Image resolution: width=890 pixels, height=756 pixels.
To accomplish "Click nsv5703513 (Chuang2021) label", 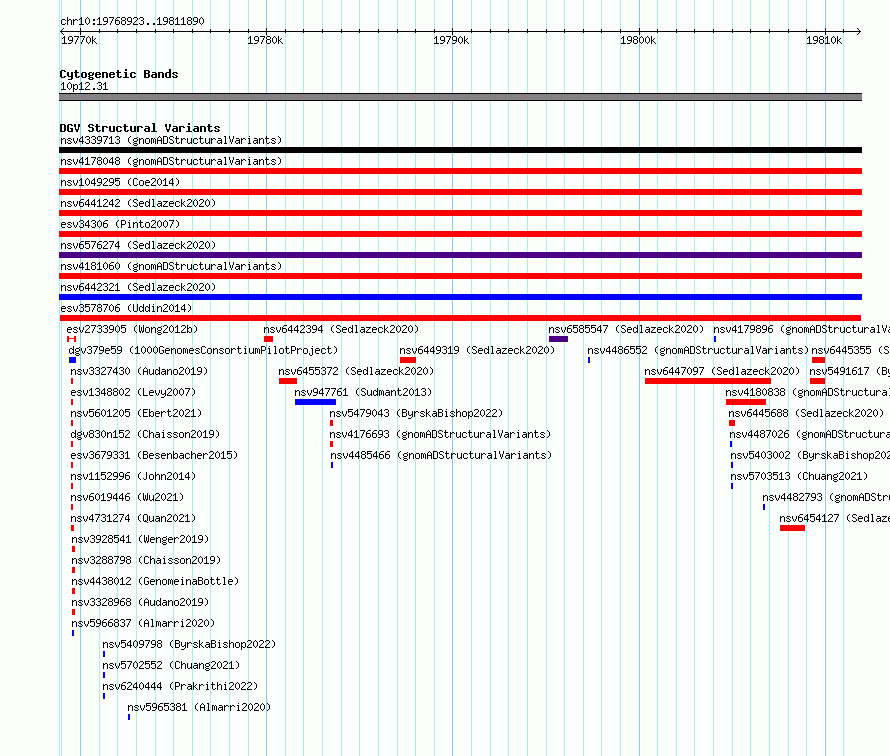I will [x=799, y=476].
